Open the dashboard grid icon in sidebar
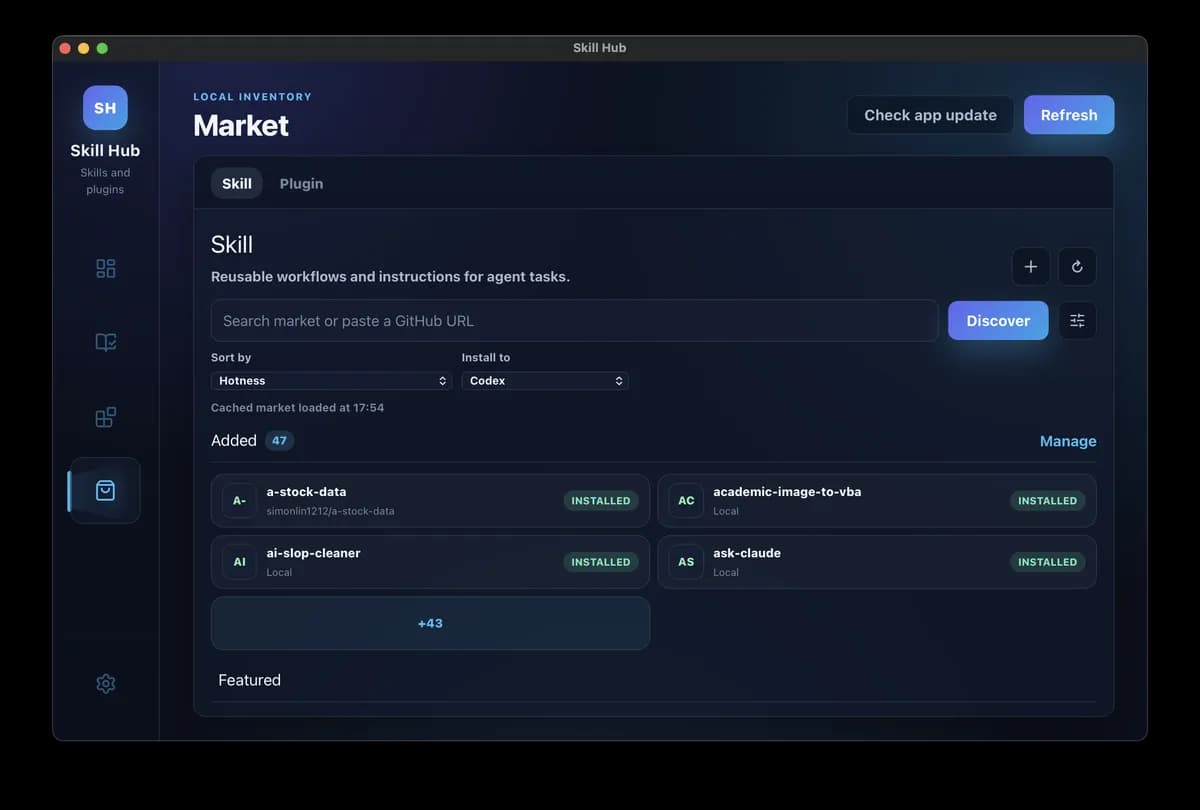1200x810 pixels. [105, 268]
